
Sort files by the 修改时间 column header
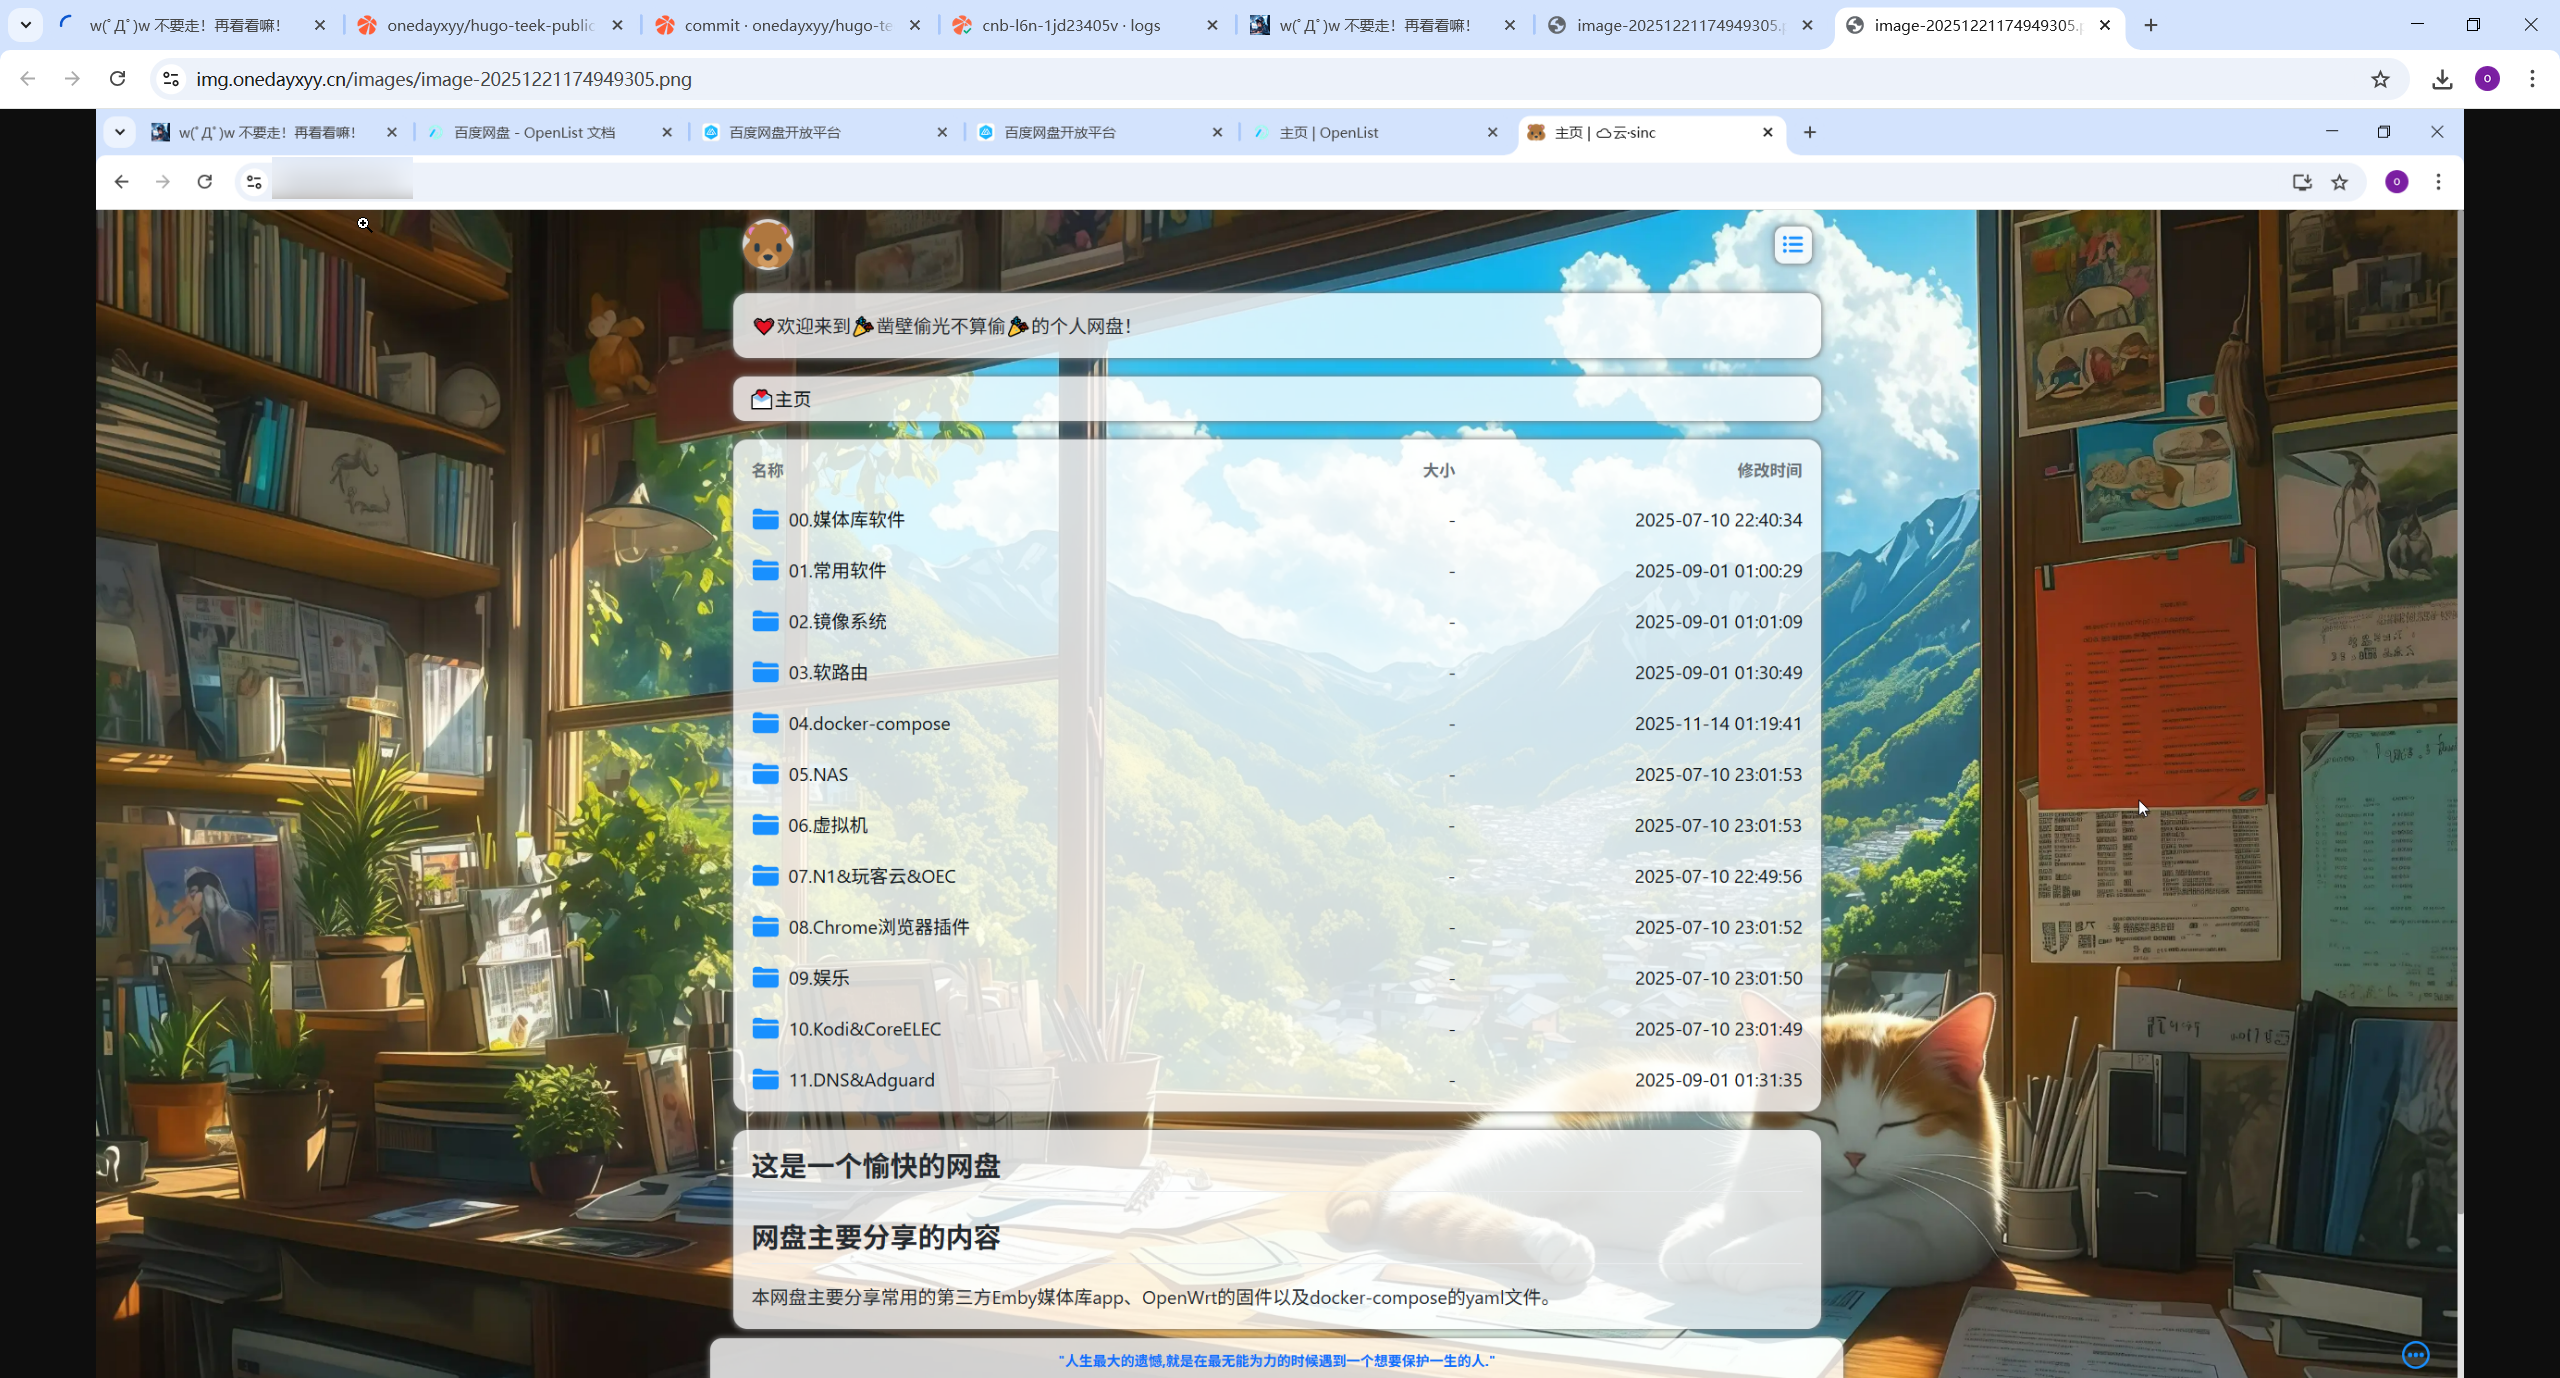pos(1768,470)
